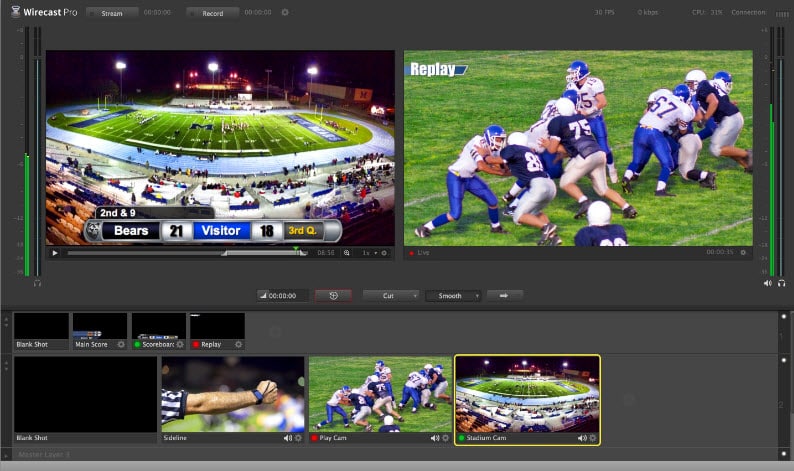Mute Stadium Cam shot audio

tap(582, 438)
